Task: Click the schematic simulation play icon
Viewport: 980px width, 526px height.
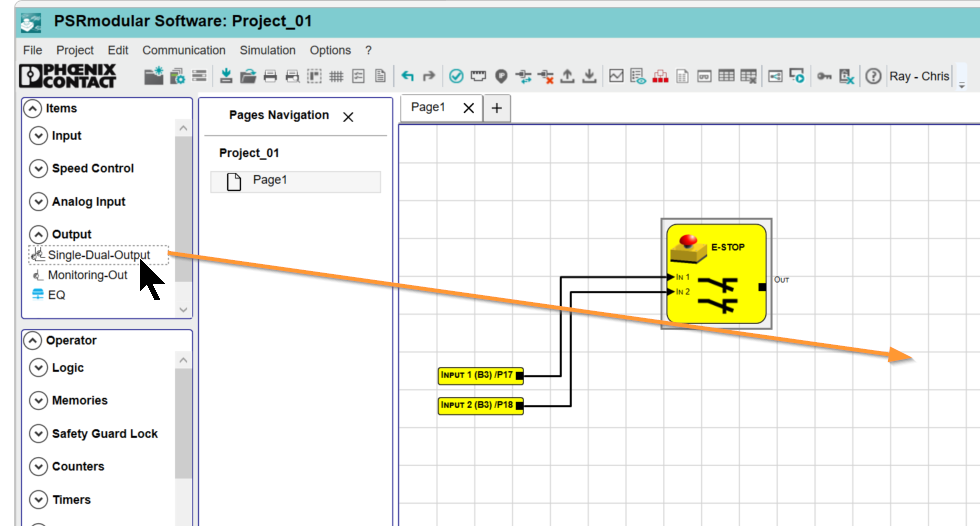Action: point(797,76)
